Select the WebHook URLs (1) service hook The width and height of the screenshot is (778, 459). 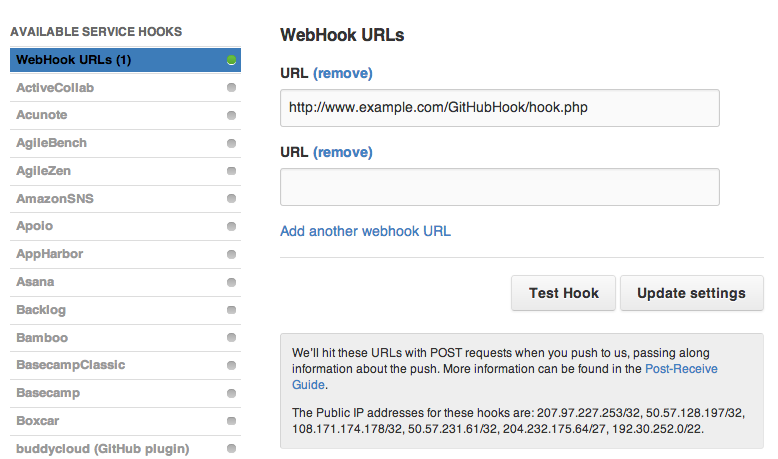coord(74,60)
